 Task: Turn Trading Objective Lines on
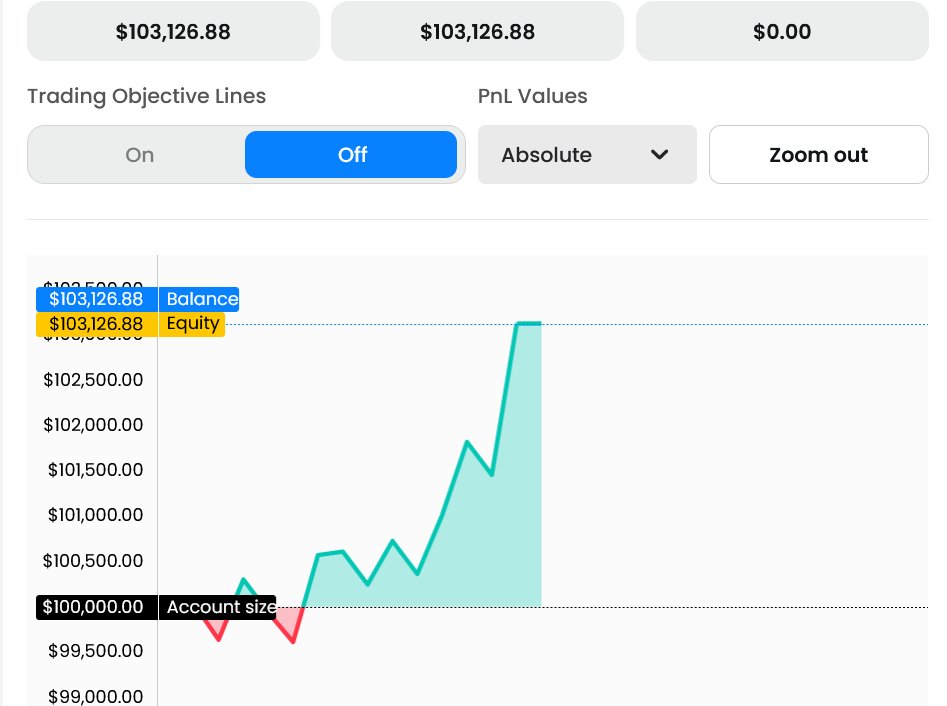point(140,155)
